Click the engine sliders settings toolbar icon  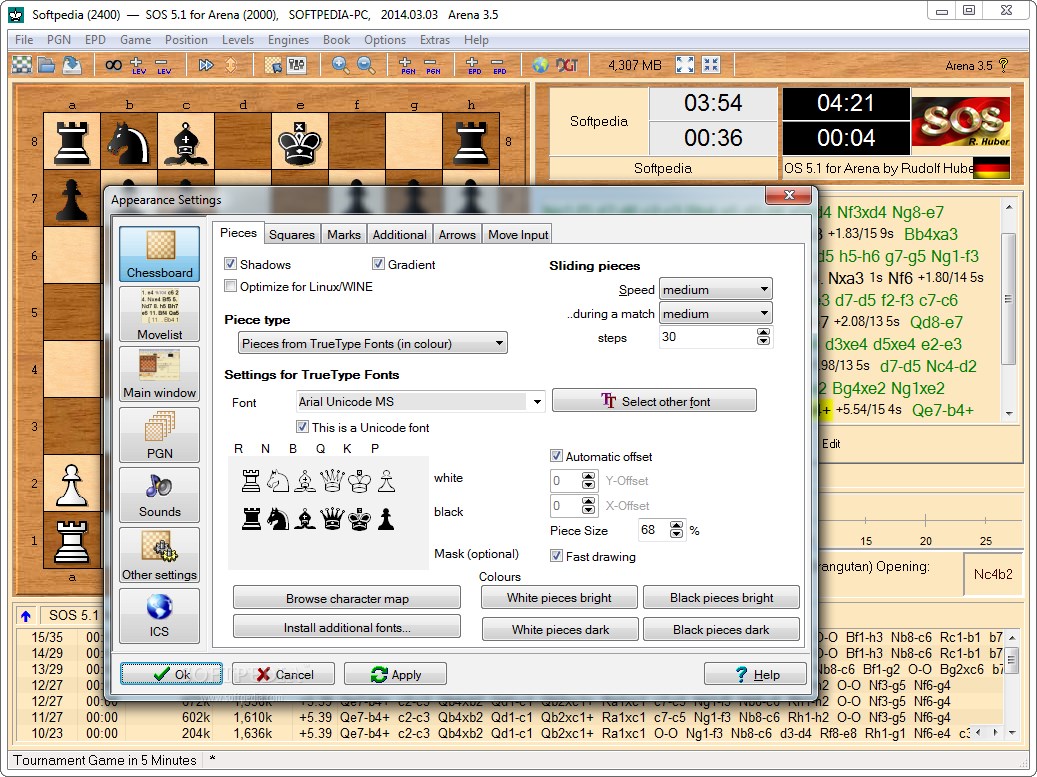pyautogui.click(x=297, y=65)
